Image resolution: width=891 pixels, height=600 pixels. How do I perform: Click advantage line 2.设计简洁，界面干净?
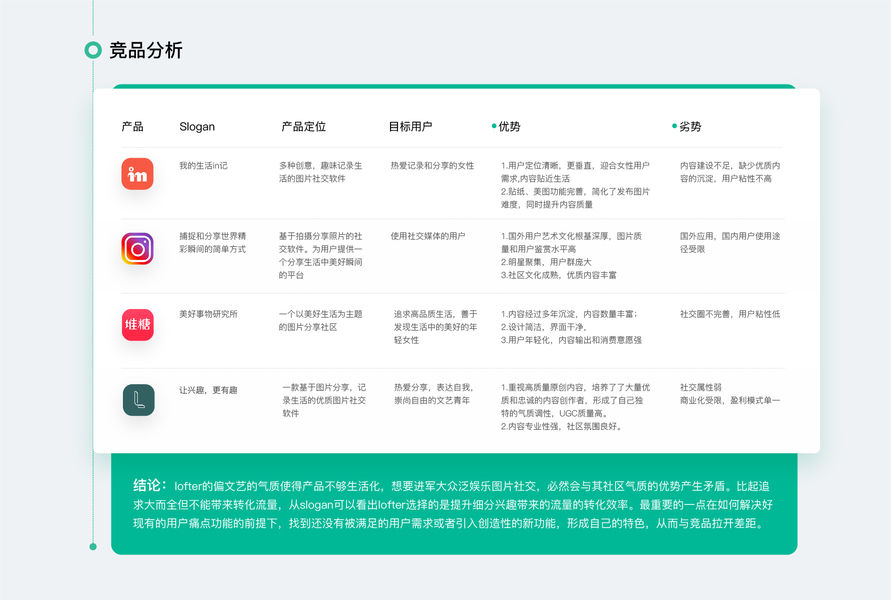coord(543,327)
